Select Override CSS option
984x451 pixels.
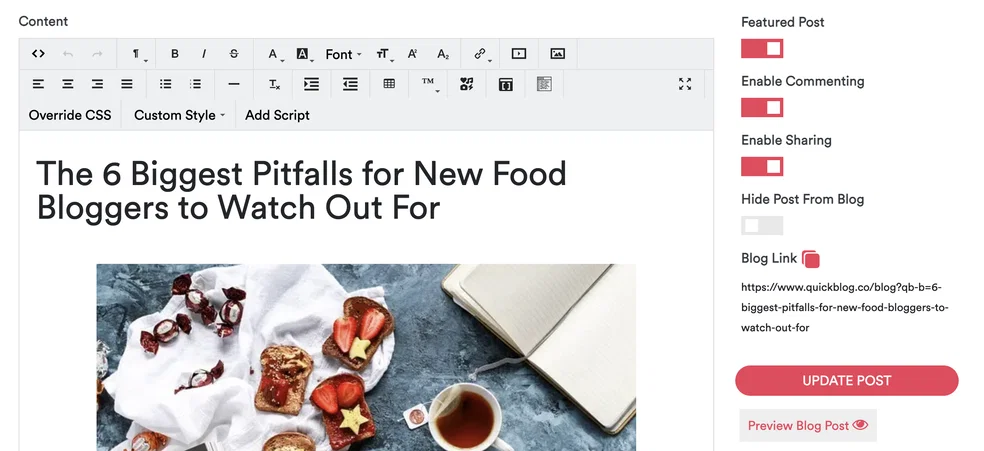click(x=70, y=115)
